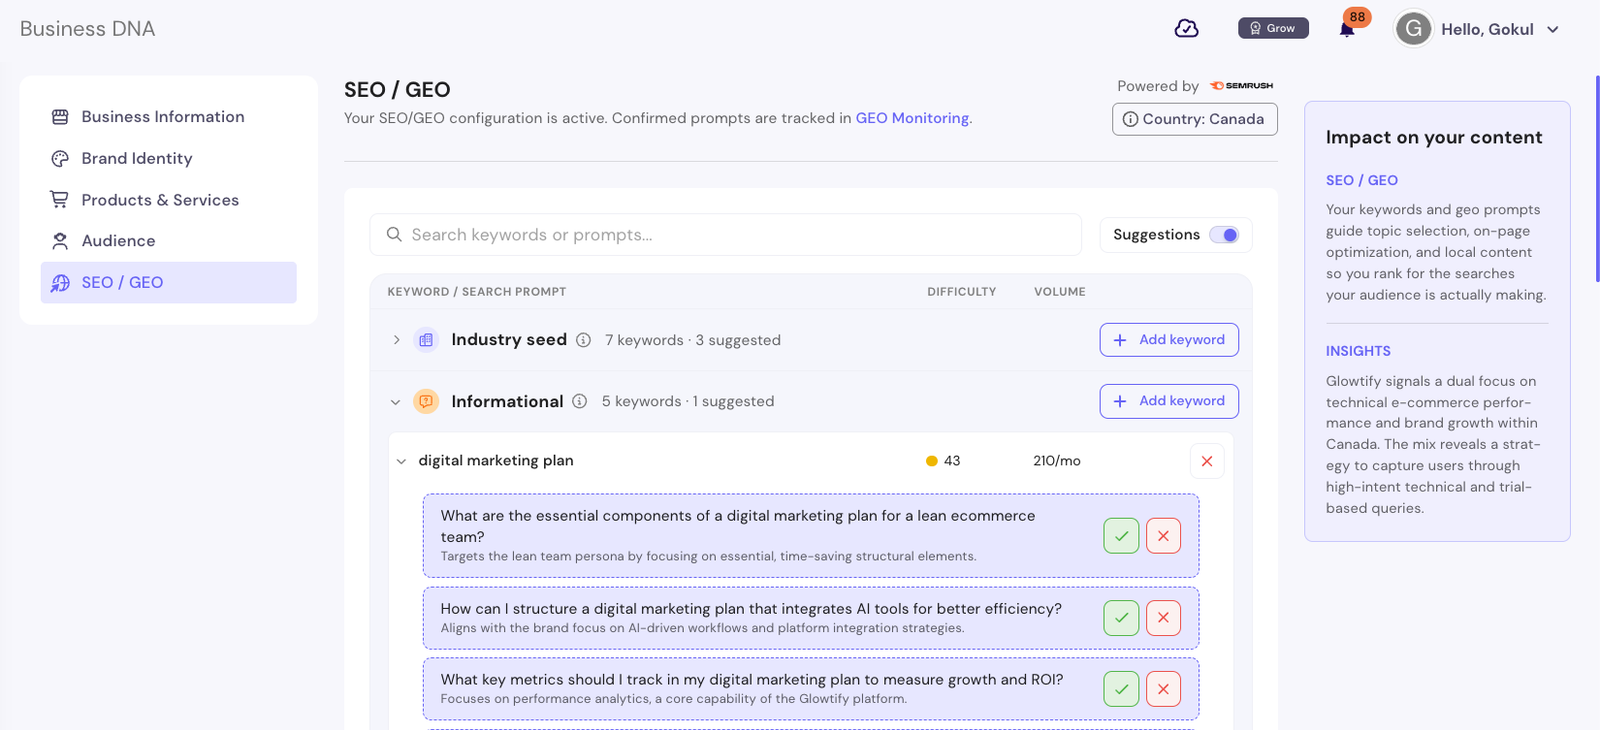Click info icon next to Industry seed
This screenshot has height=730, width=1600.
click(583, 340)
